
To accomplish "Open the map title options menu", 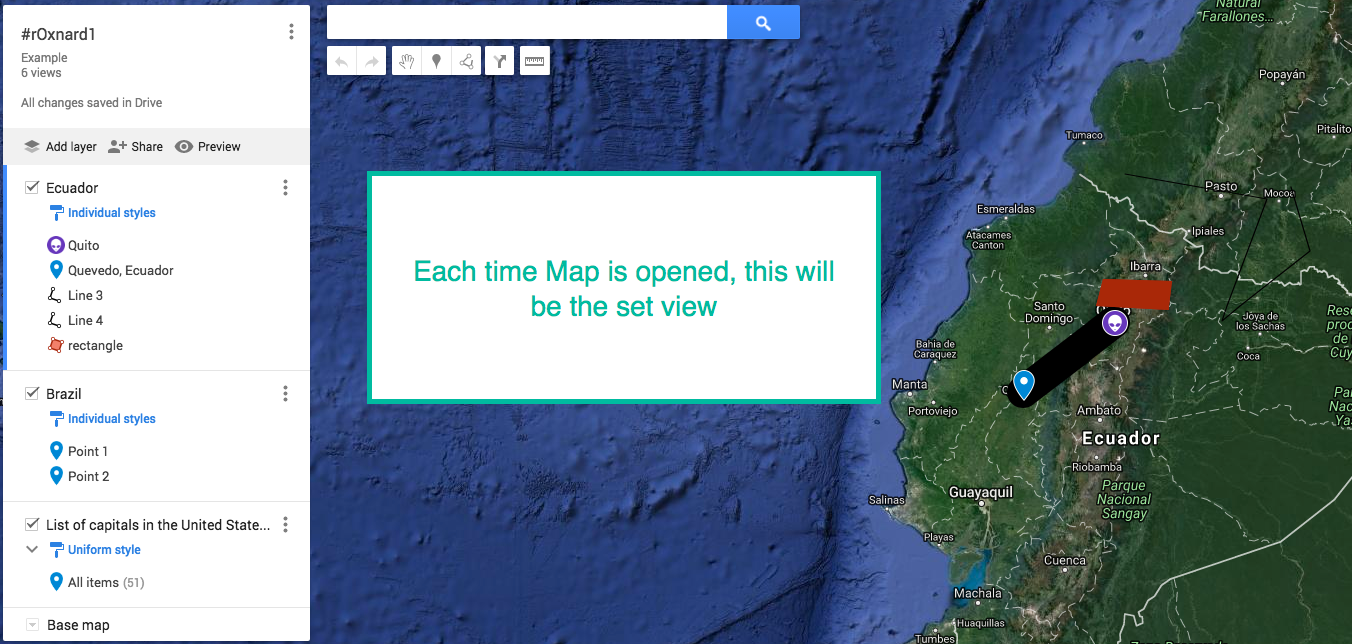I will coord(291,32).
